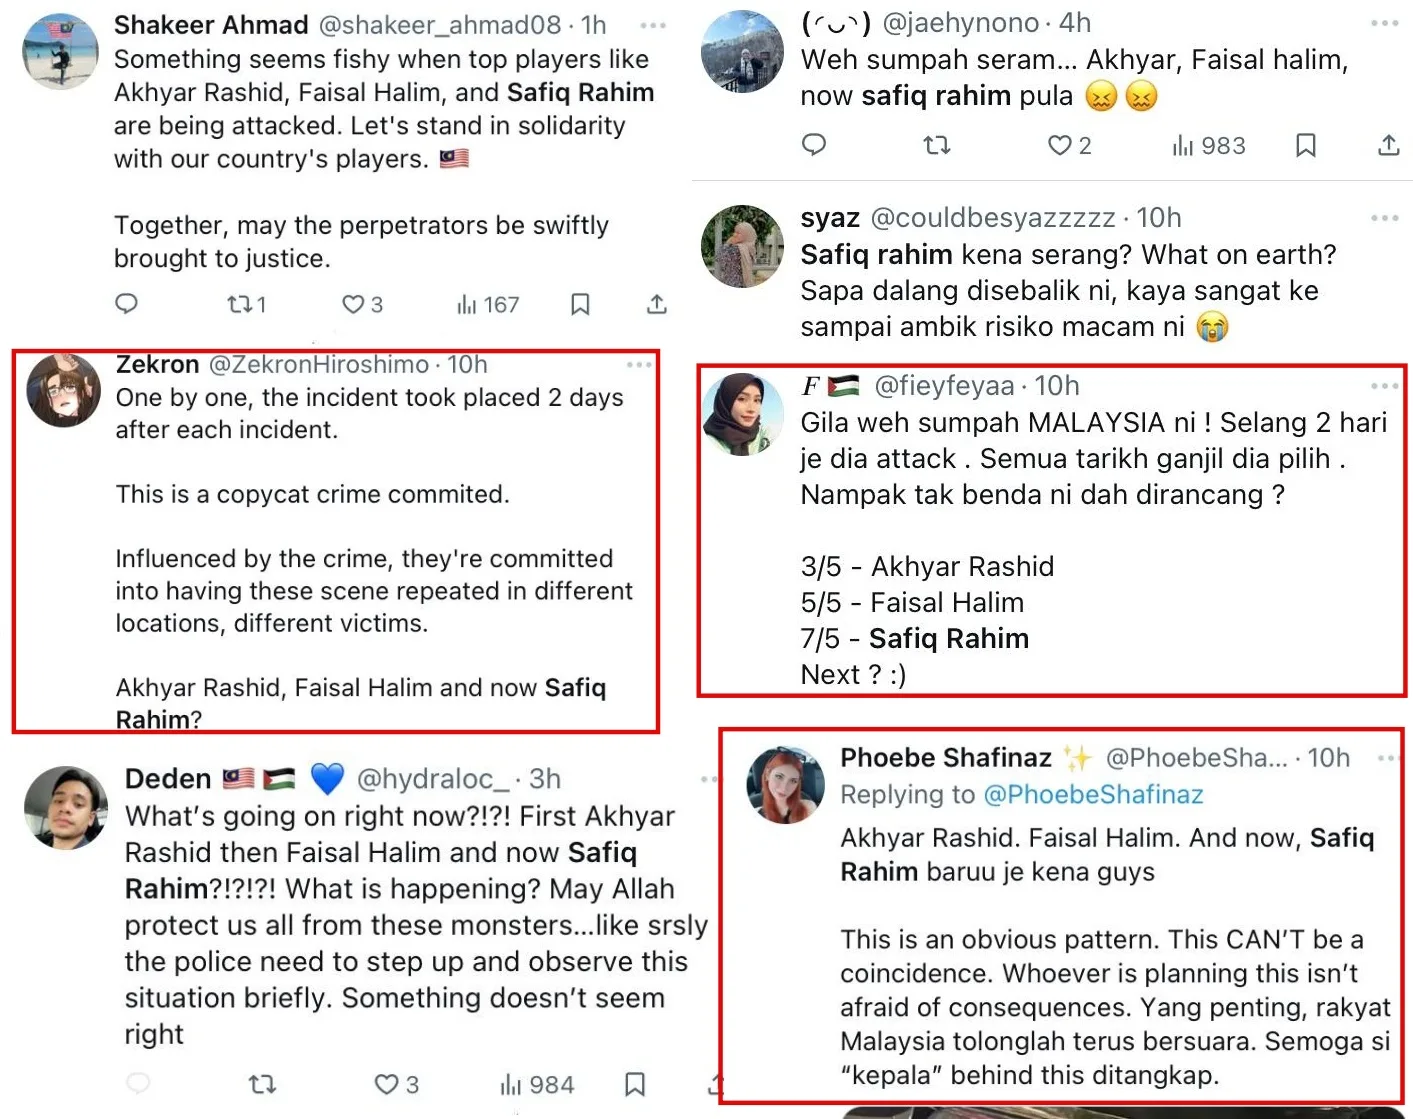Reply to Shakeer Ahmad's tweet
This screenshot has width=1413, height=1119.
(x=126, y=304)
